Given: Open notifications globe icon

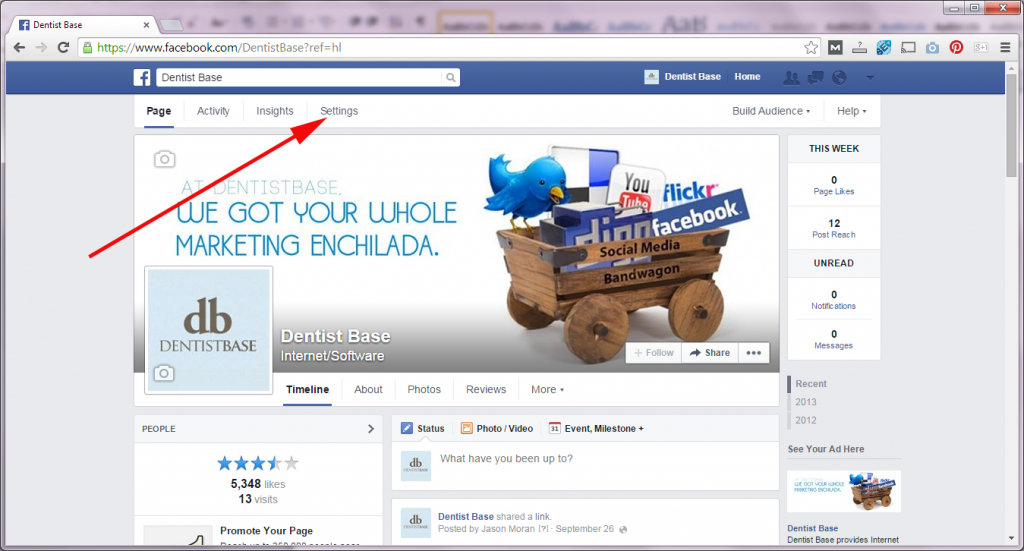Looking at the screenshot, I should (x=839, y=77).
